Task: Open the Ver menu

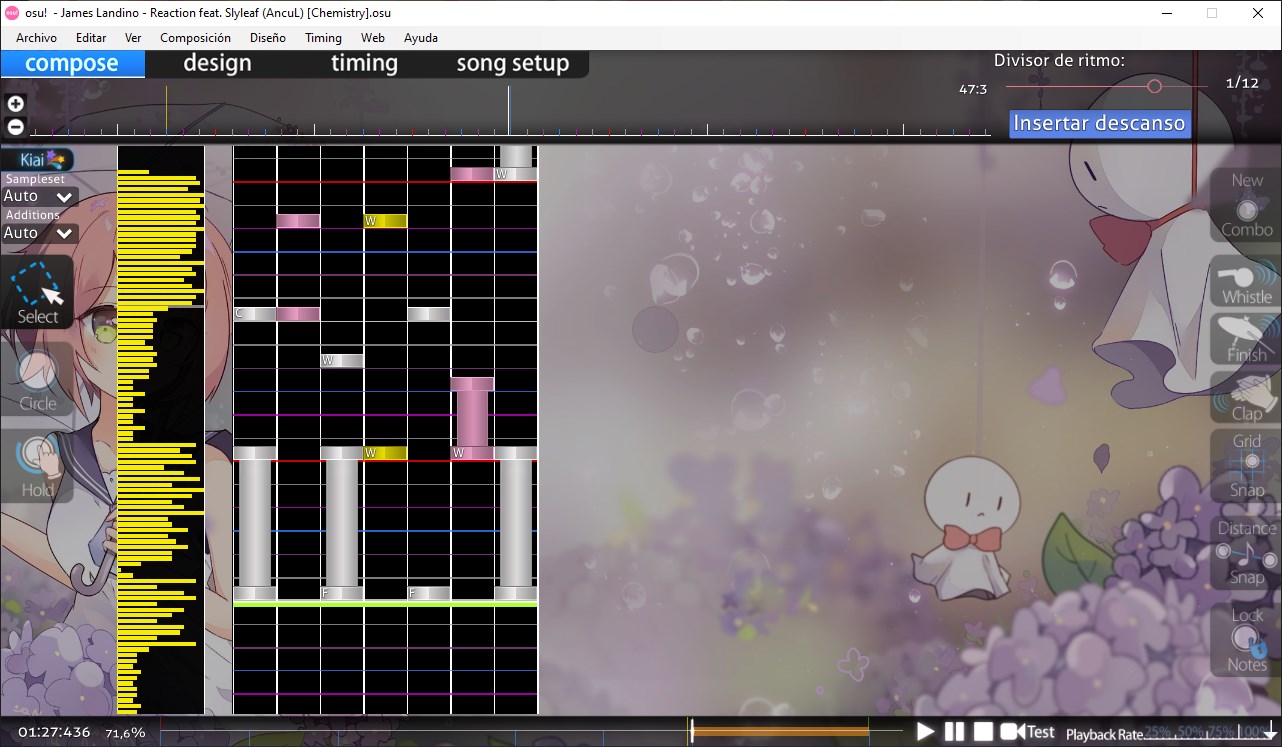Action: coord(133,37)
